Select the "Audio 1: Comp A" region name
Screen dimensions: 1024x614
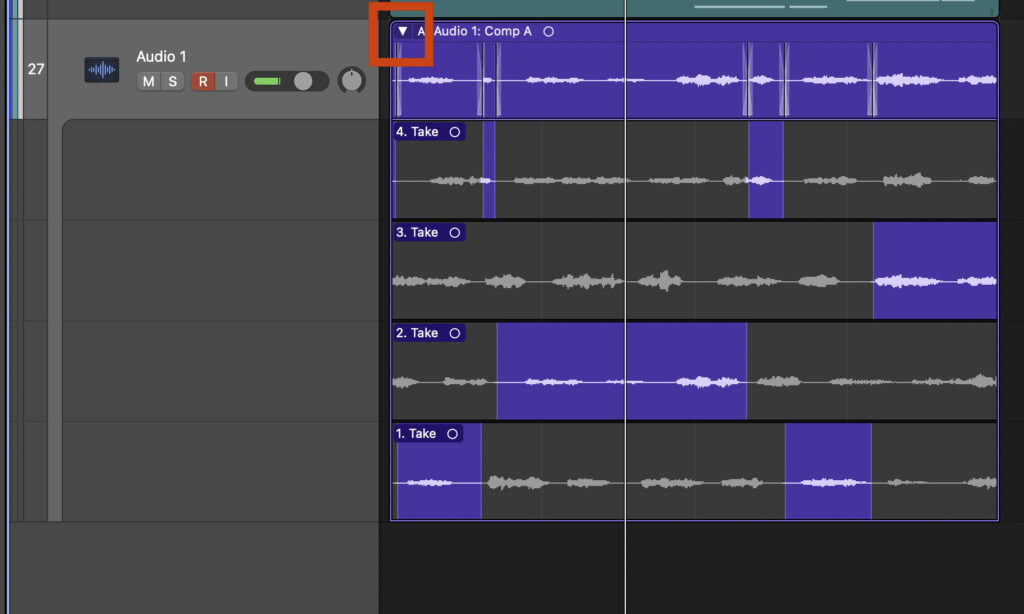[483, 31]
